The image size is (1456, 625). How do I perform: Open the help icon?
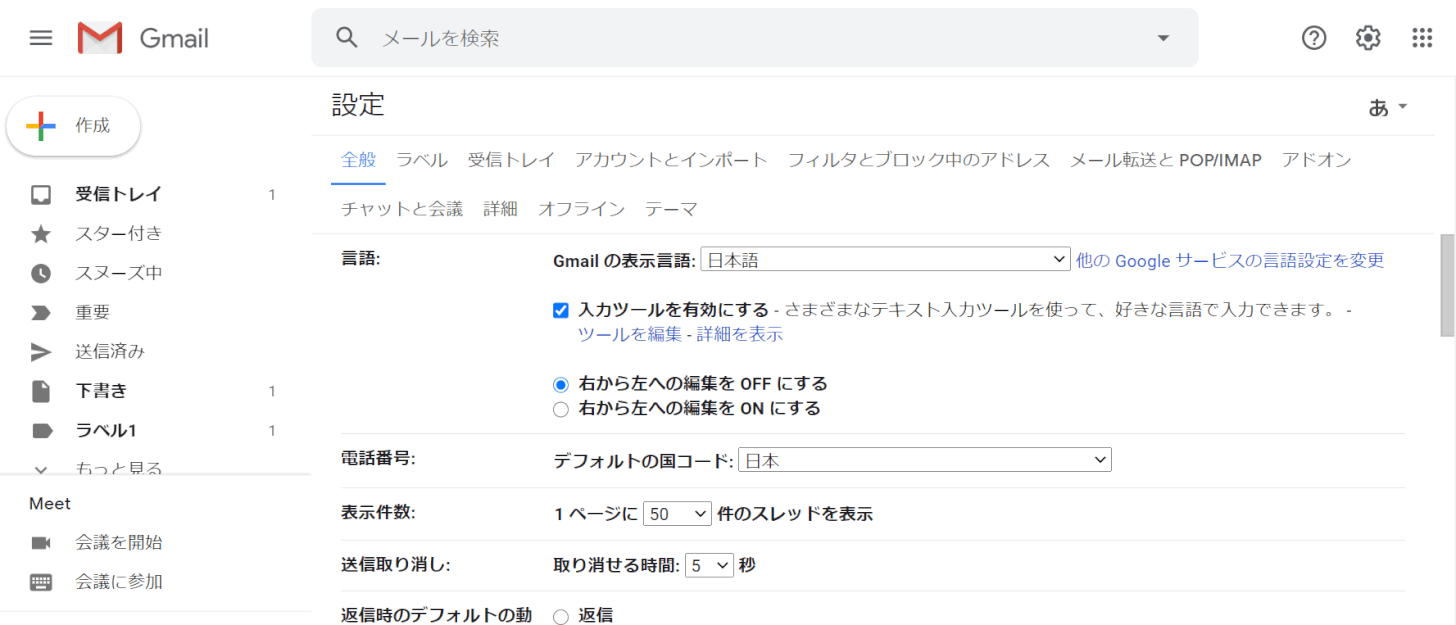click(1313, 37)
